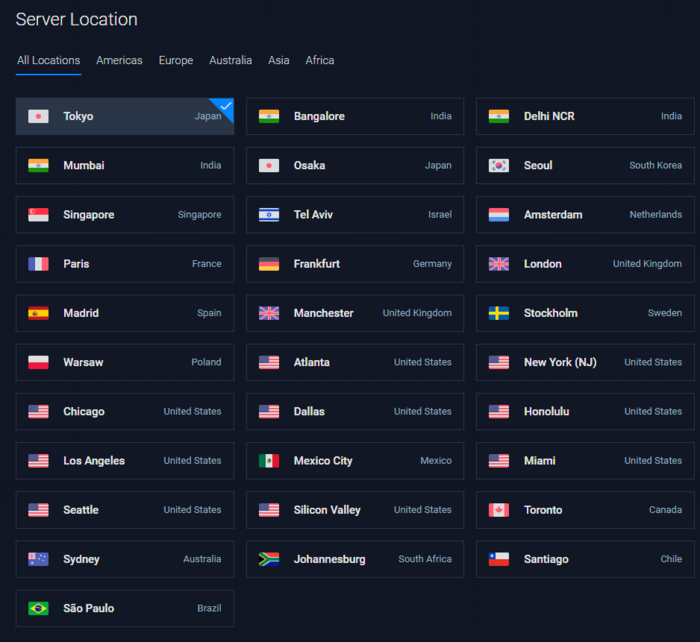Click the Israel flag icon for Tel Aviv
This screenshot has width=700, height=642.
click(268, 214)
